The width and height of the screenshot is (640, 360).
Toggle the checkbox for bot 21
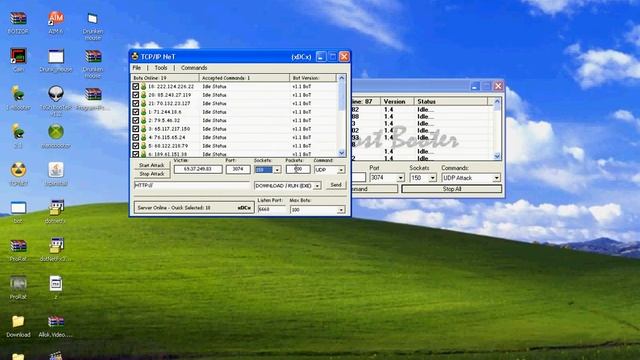click(136, 103)
